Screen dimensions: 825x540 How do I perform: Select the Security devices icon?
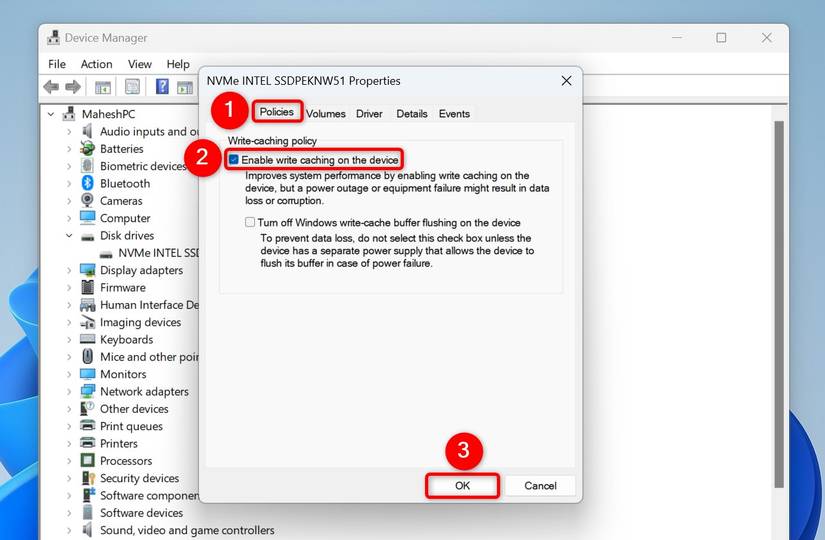click(x=87, y=478)
